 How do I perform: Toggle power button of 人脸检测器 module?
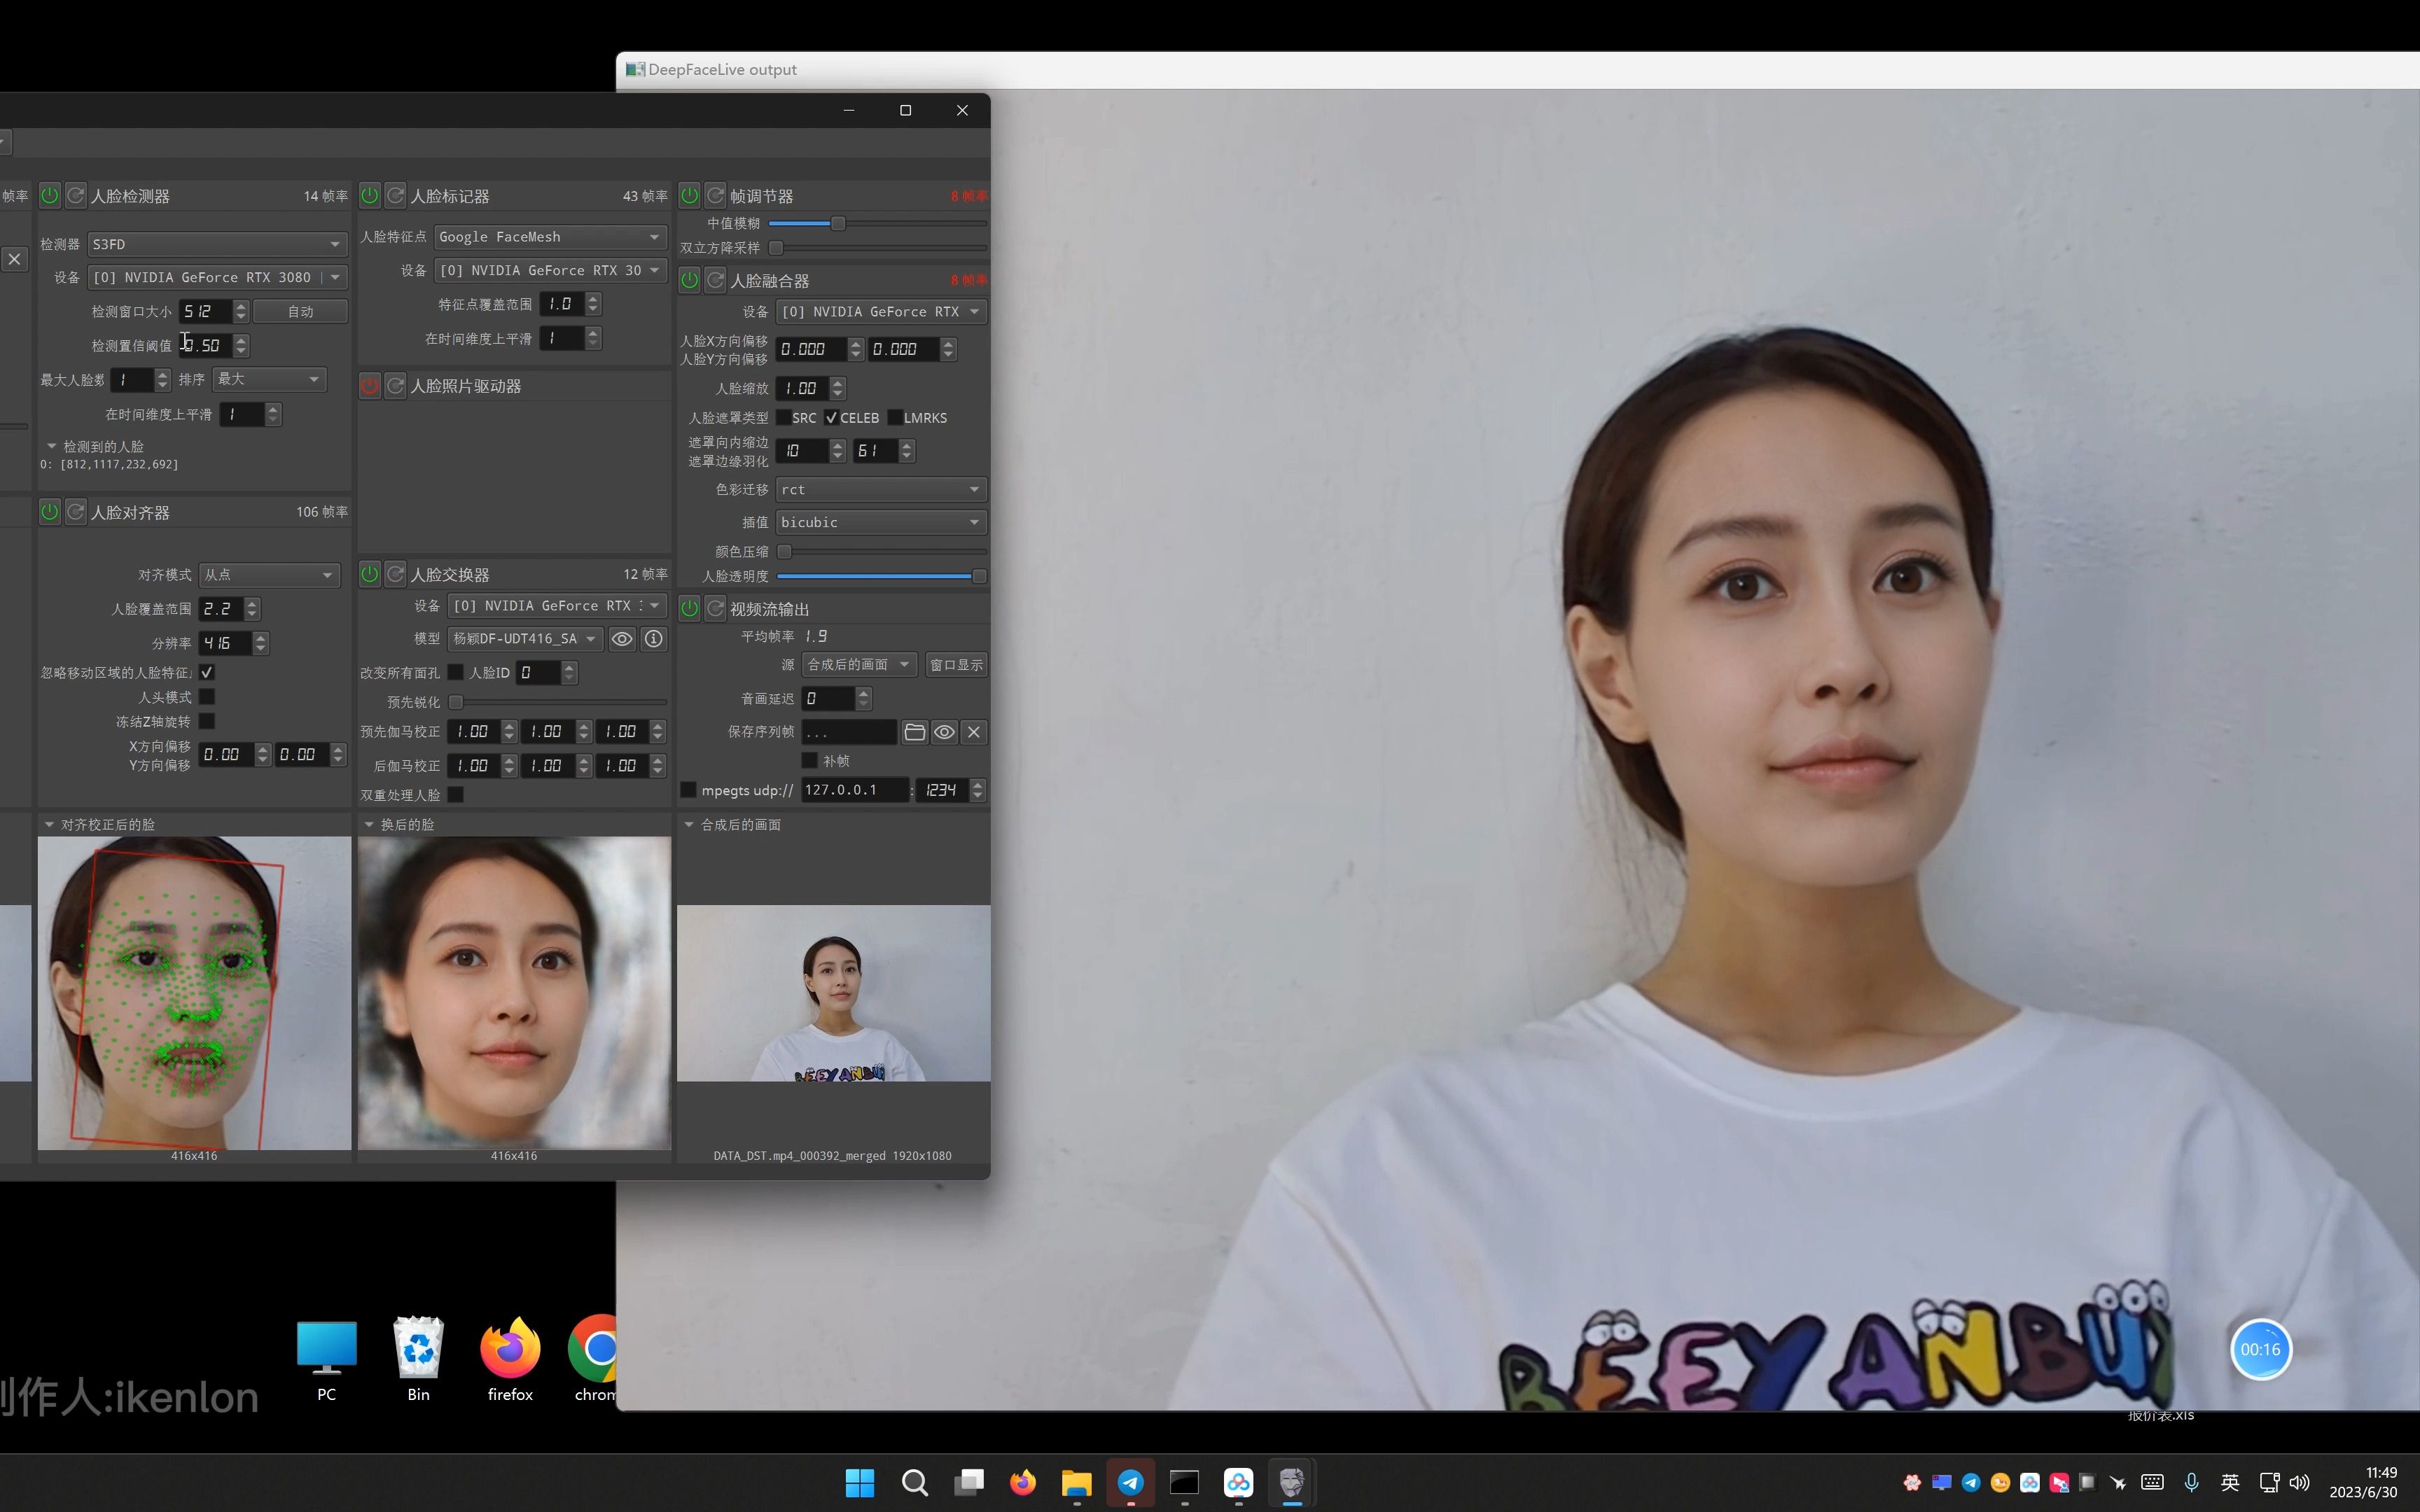coord(49,195)
